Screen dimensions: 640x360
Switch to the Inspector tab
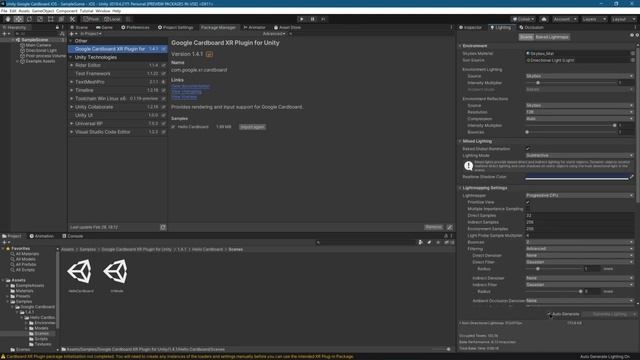pyautogui.click(x=470, y=27)
